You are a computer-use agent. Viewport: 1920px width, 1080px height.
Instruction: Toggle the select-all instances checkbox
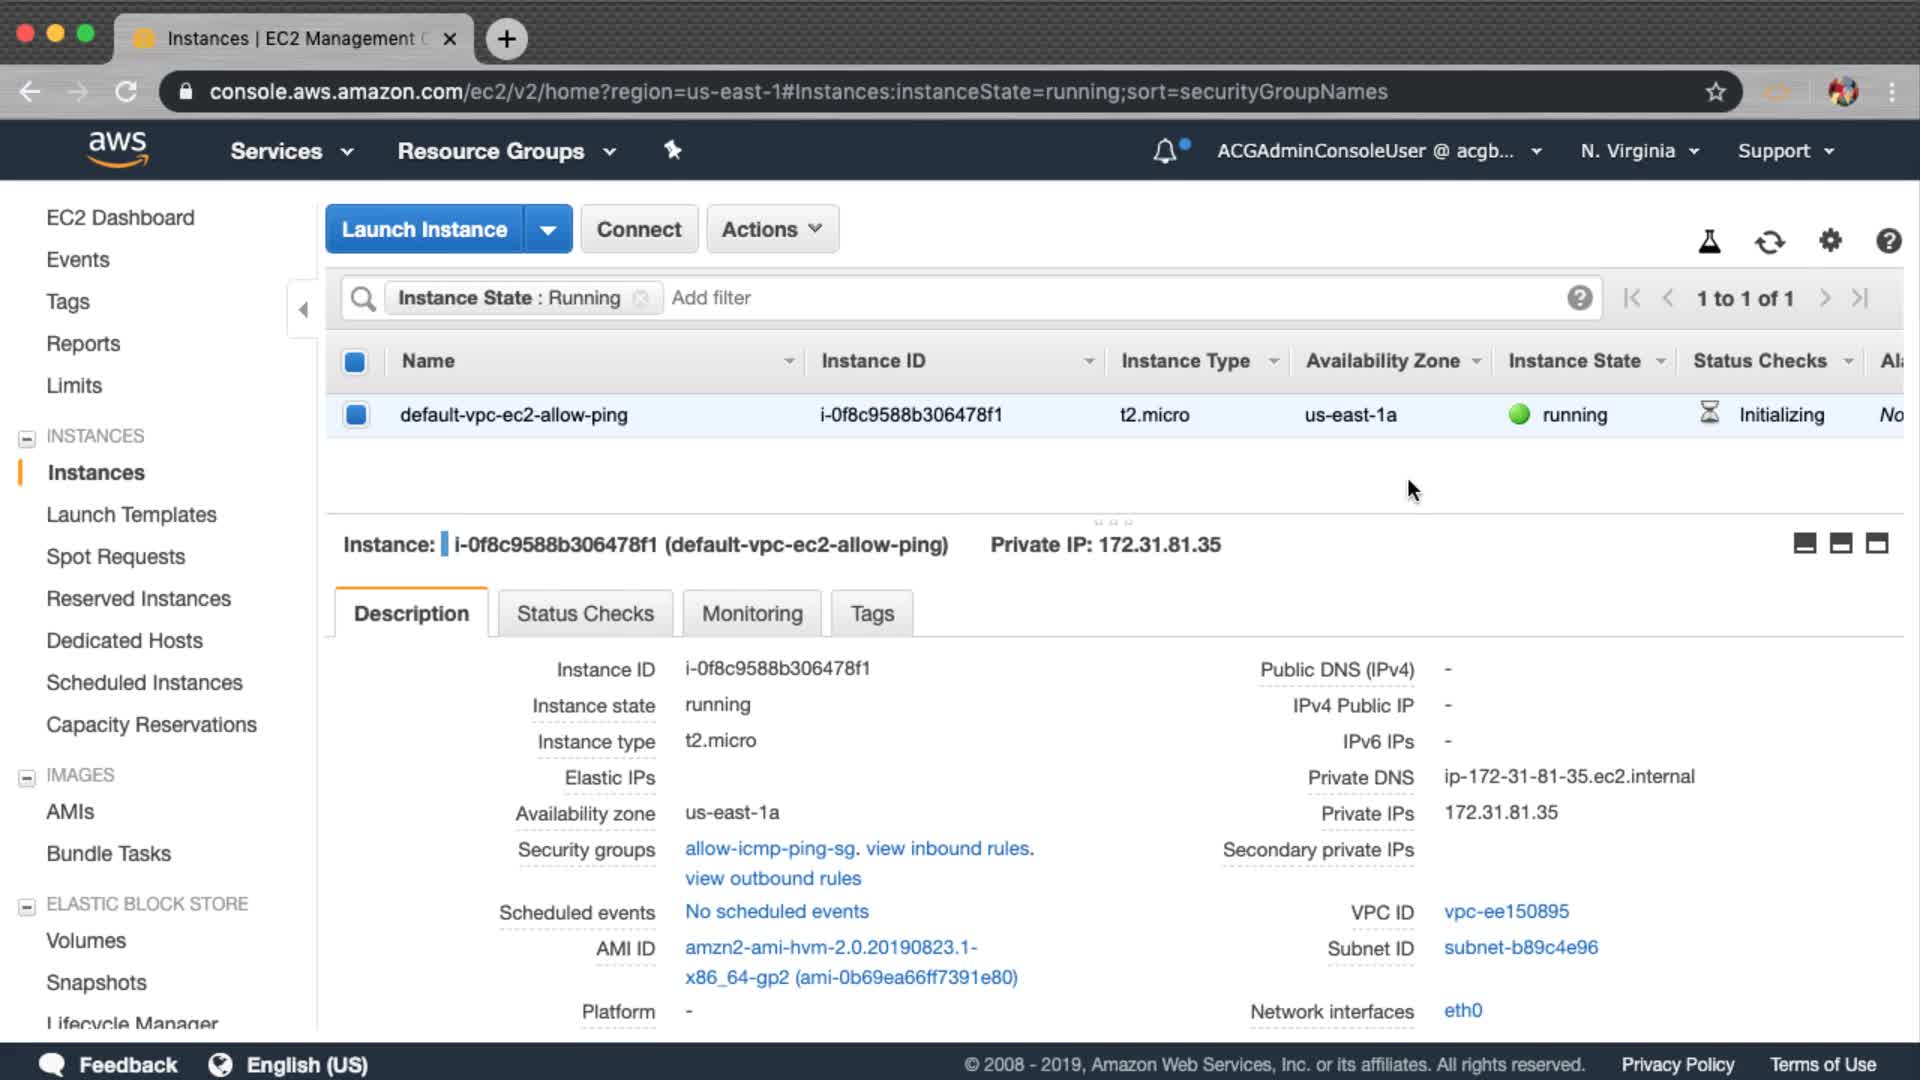point(355,361)
